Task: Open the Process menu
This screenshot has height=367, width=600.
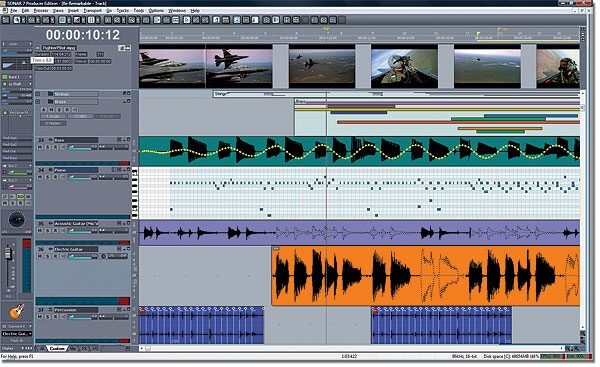Action: click(x=41, y=11)
